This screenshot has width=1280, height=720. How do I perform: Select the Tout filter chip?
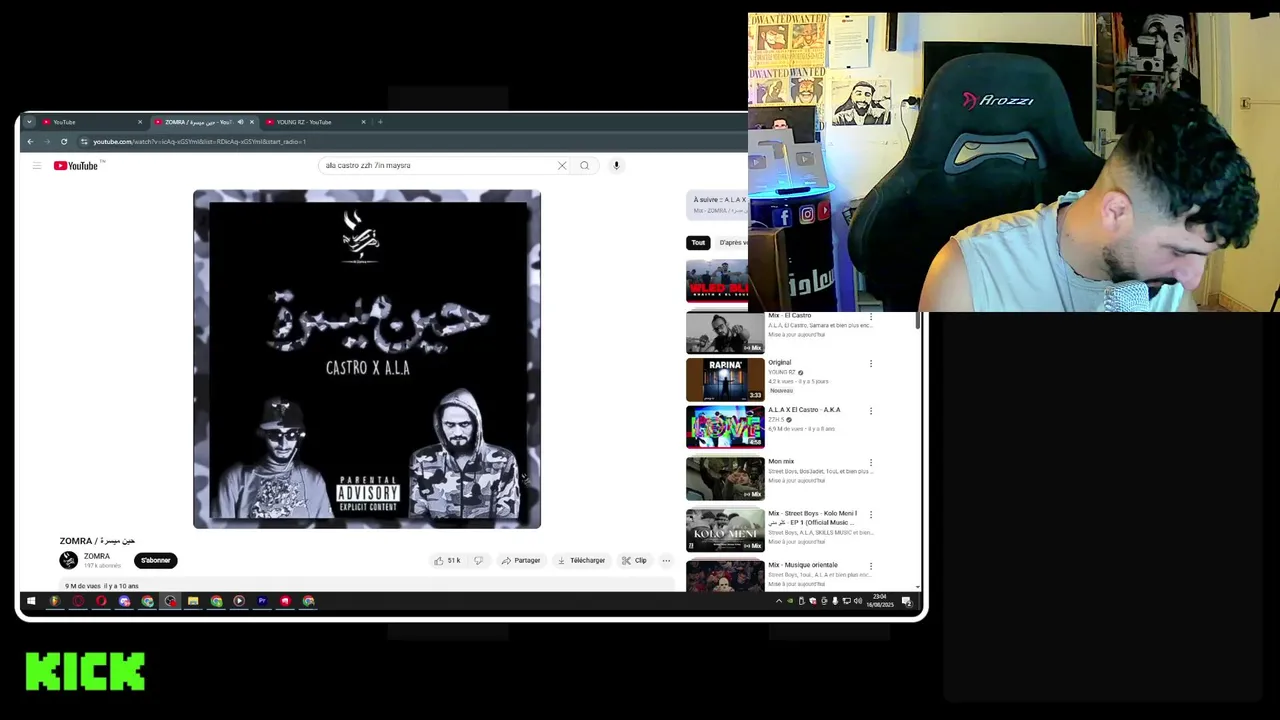[x=698, y=243]
